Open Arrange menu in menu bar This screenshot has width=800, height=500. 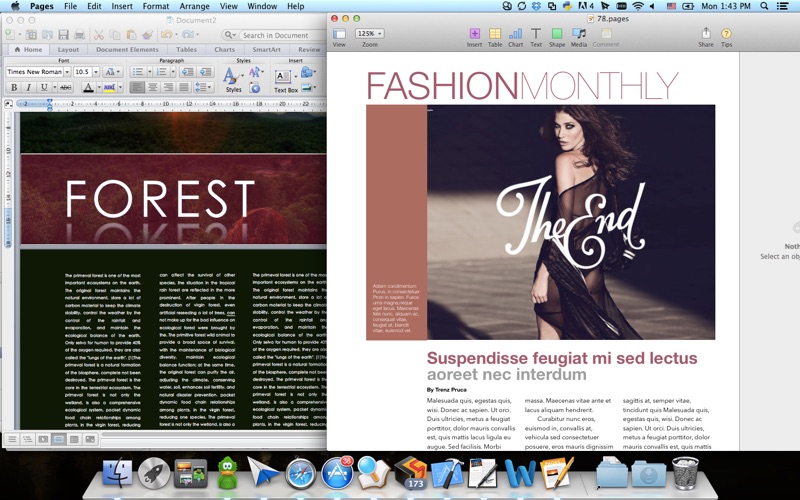point(194,6)
